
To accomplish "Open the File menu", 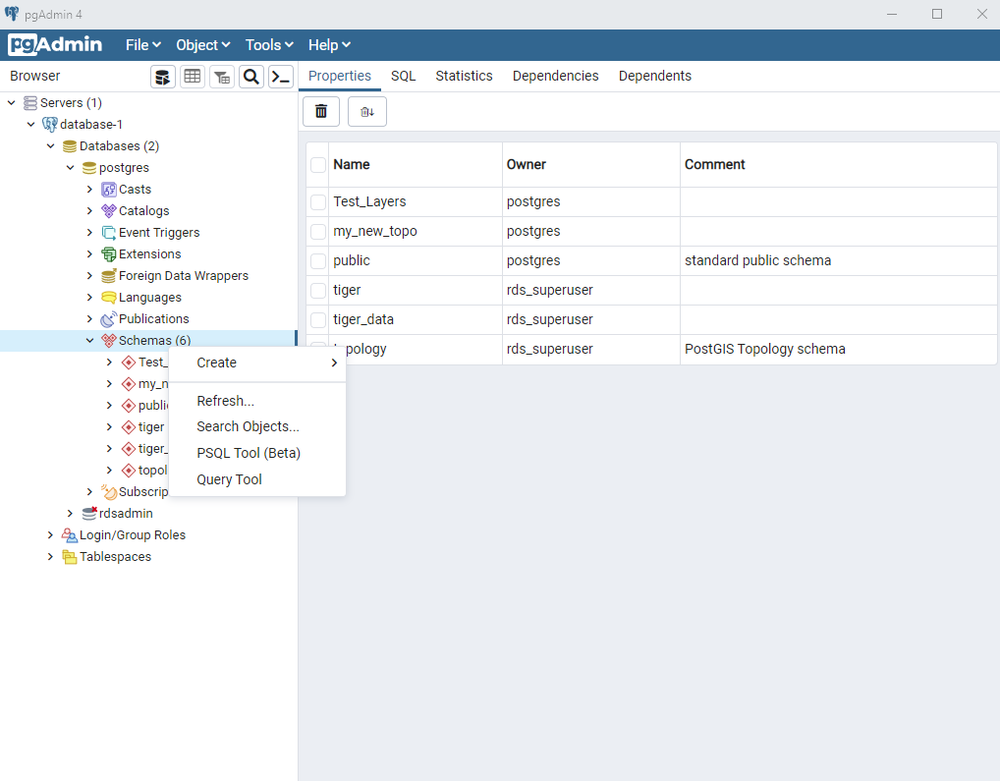I will (x=143, y=45).
